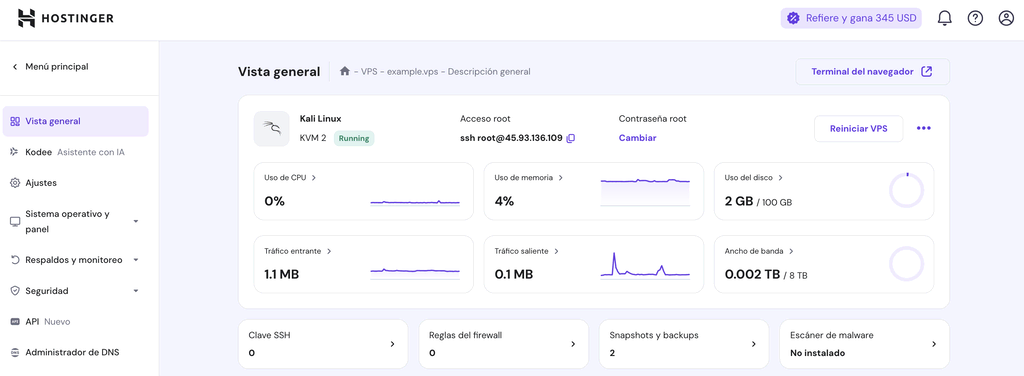
Task: Click the discount badge icon in referral banner
Action: coord(793,18)
